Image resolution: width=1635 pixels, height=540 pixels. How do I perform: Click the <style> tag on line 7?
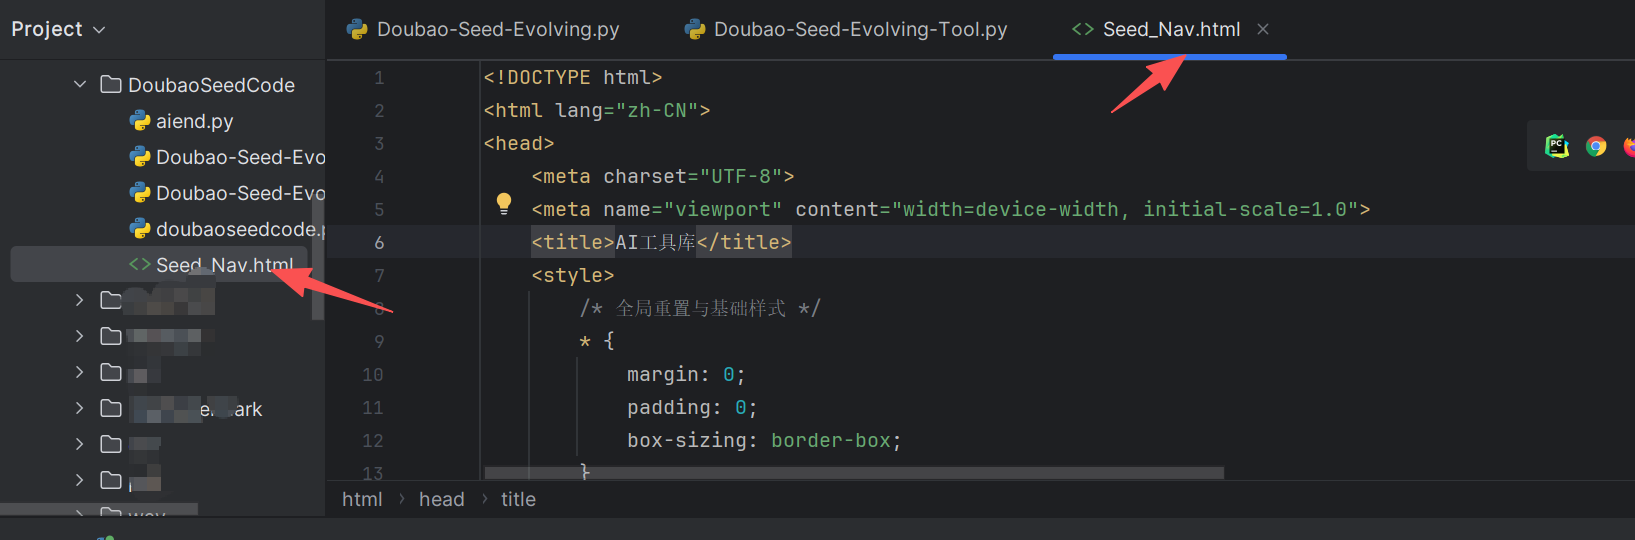573,275
